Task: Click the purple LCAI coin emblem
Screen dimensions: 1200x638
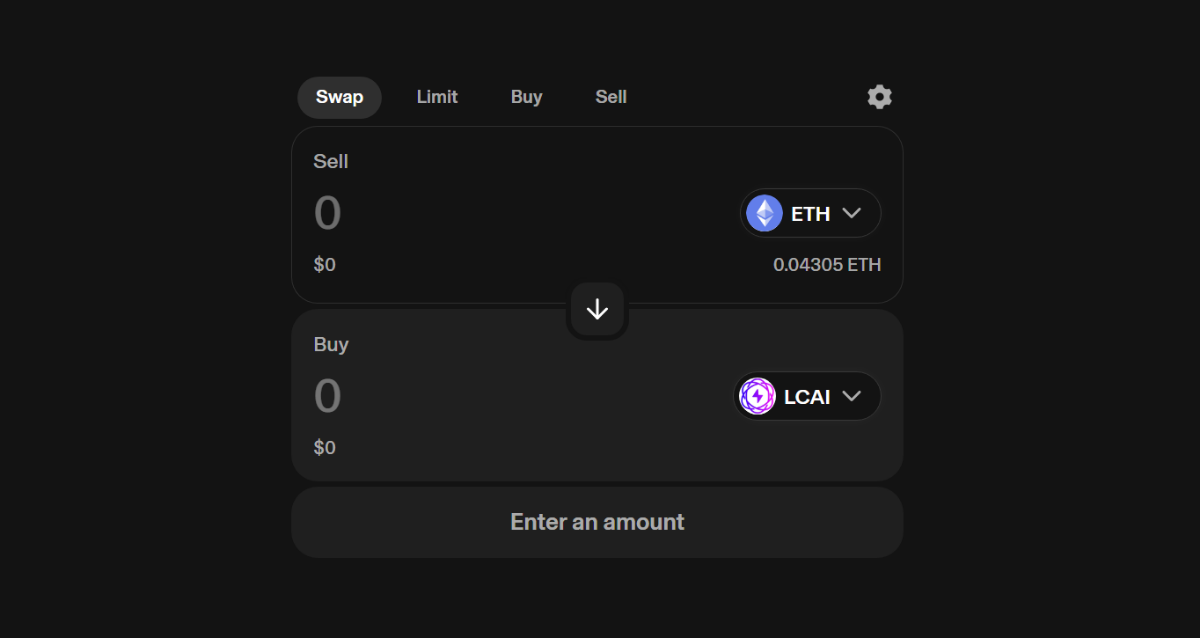Action: coord(757,396)
